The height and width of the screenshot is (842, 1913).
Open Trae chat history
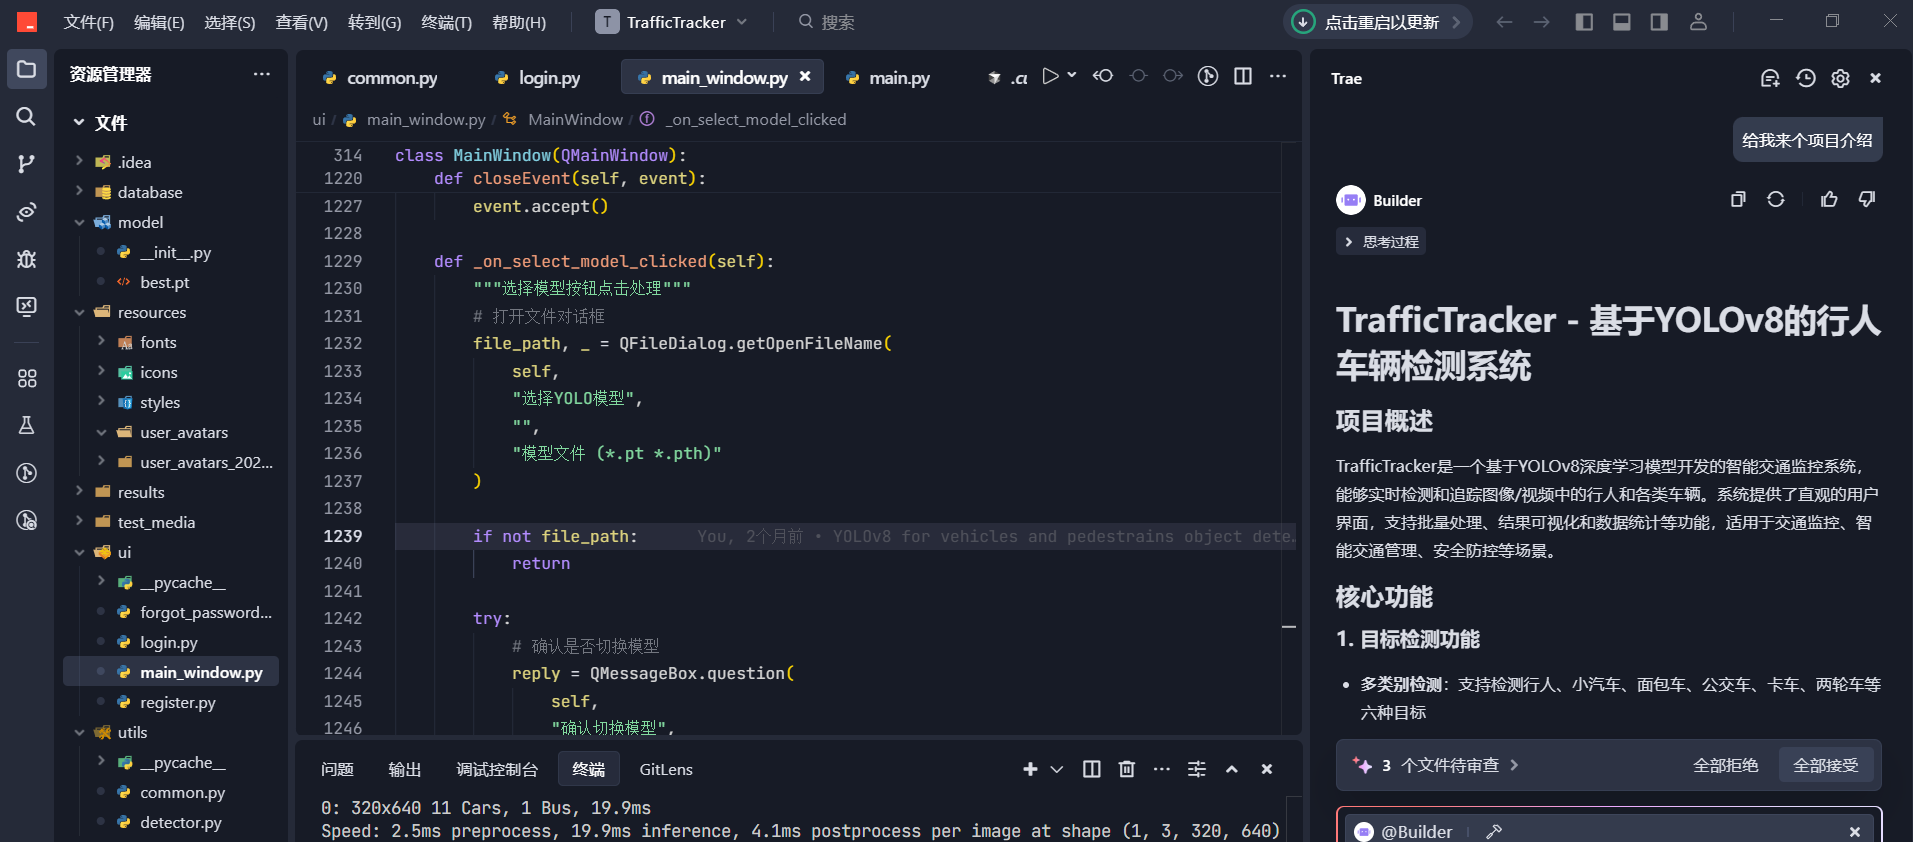[x=1806, y=78]
